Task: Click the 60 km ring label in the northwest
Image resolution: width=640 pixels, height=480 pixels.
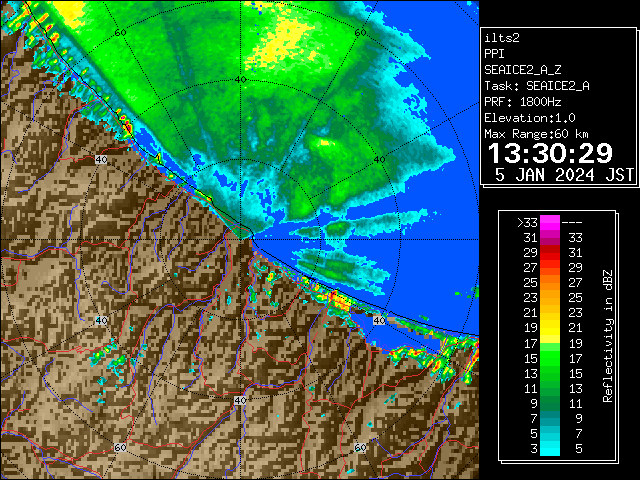Action: click(x=120, y=33)
